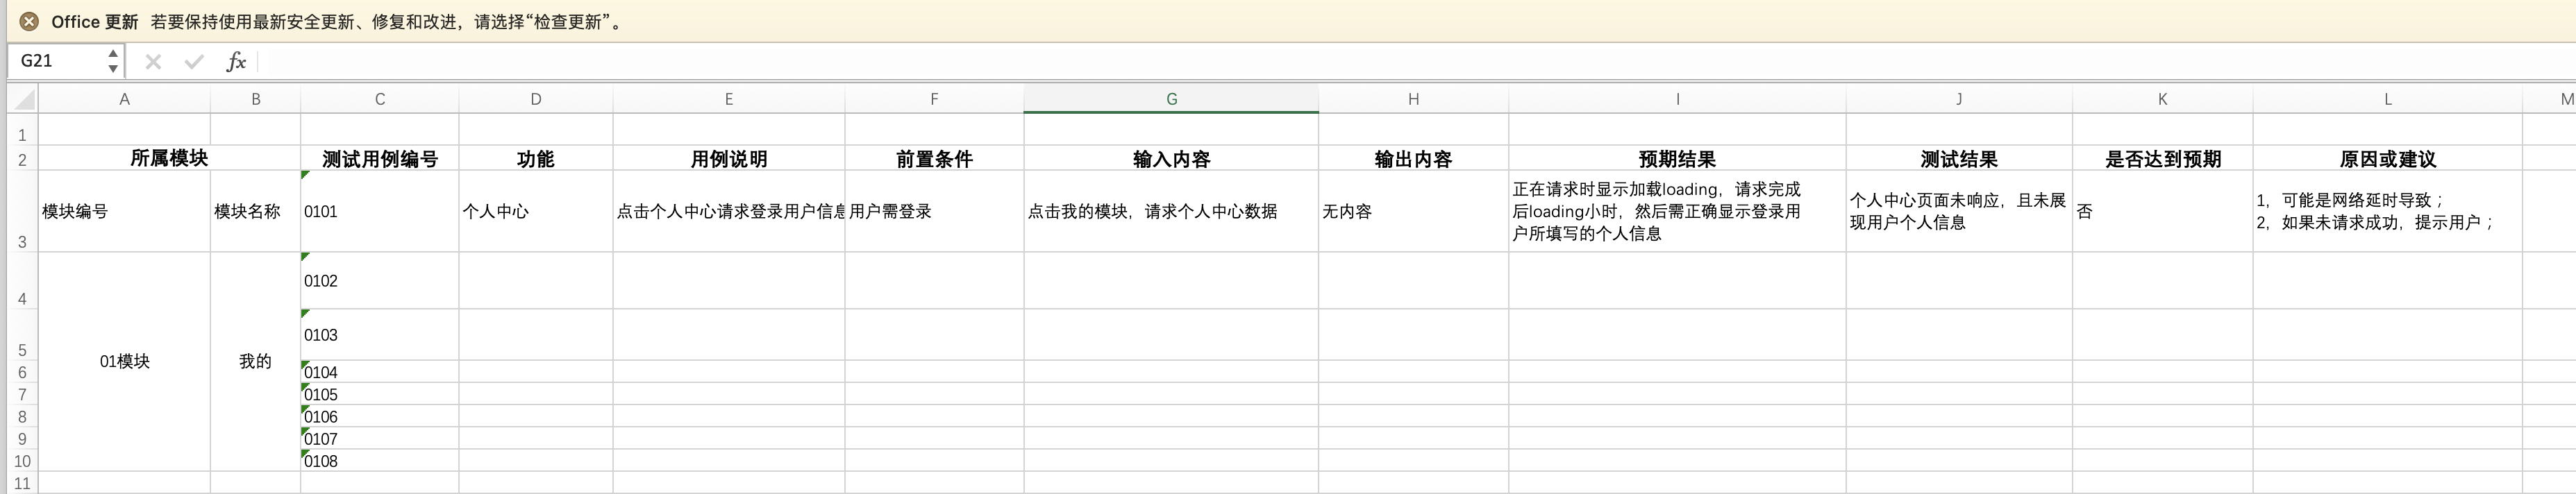Click the formula bar confirm checkmark icon
This screenshot has height=494, width=2576.
pyautogui.click(x=194, y=62)
